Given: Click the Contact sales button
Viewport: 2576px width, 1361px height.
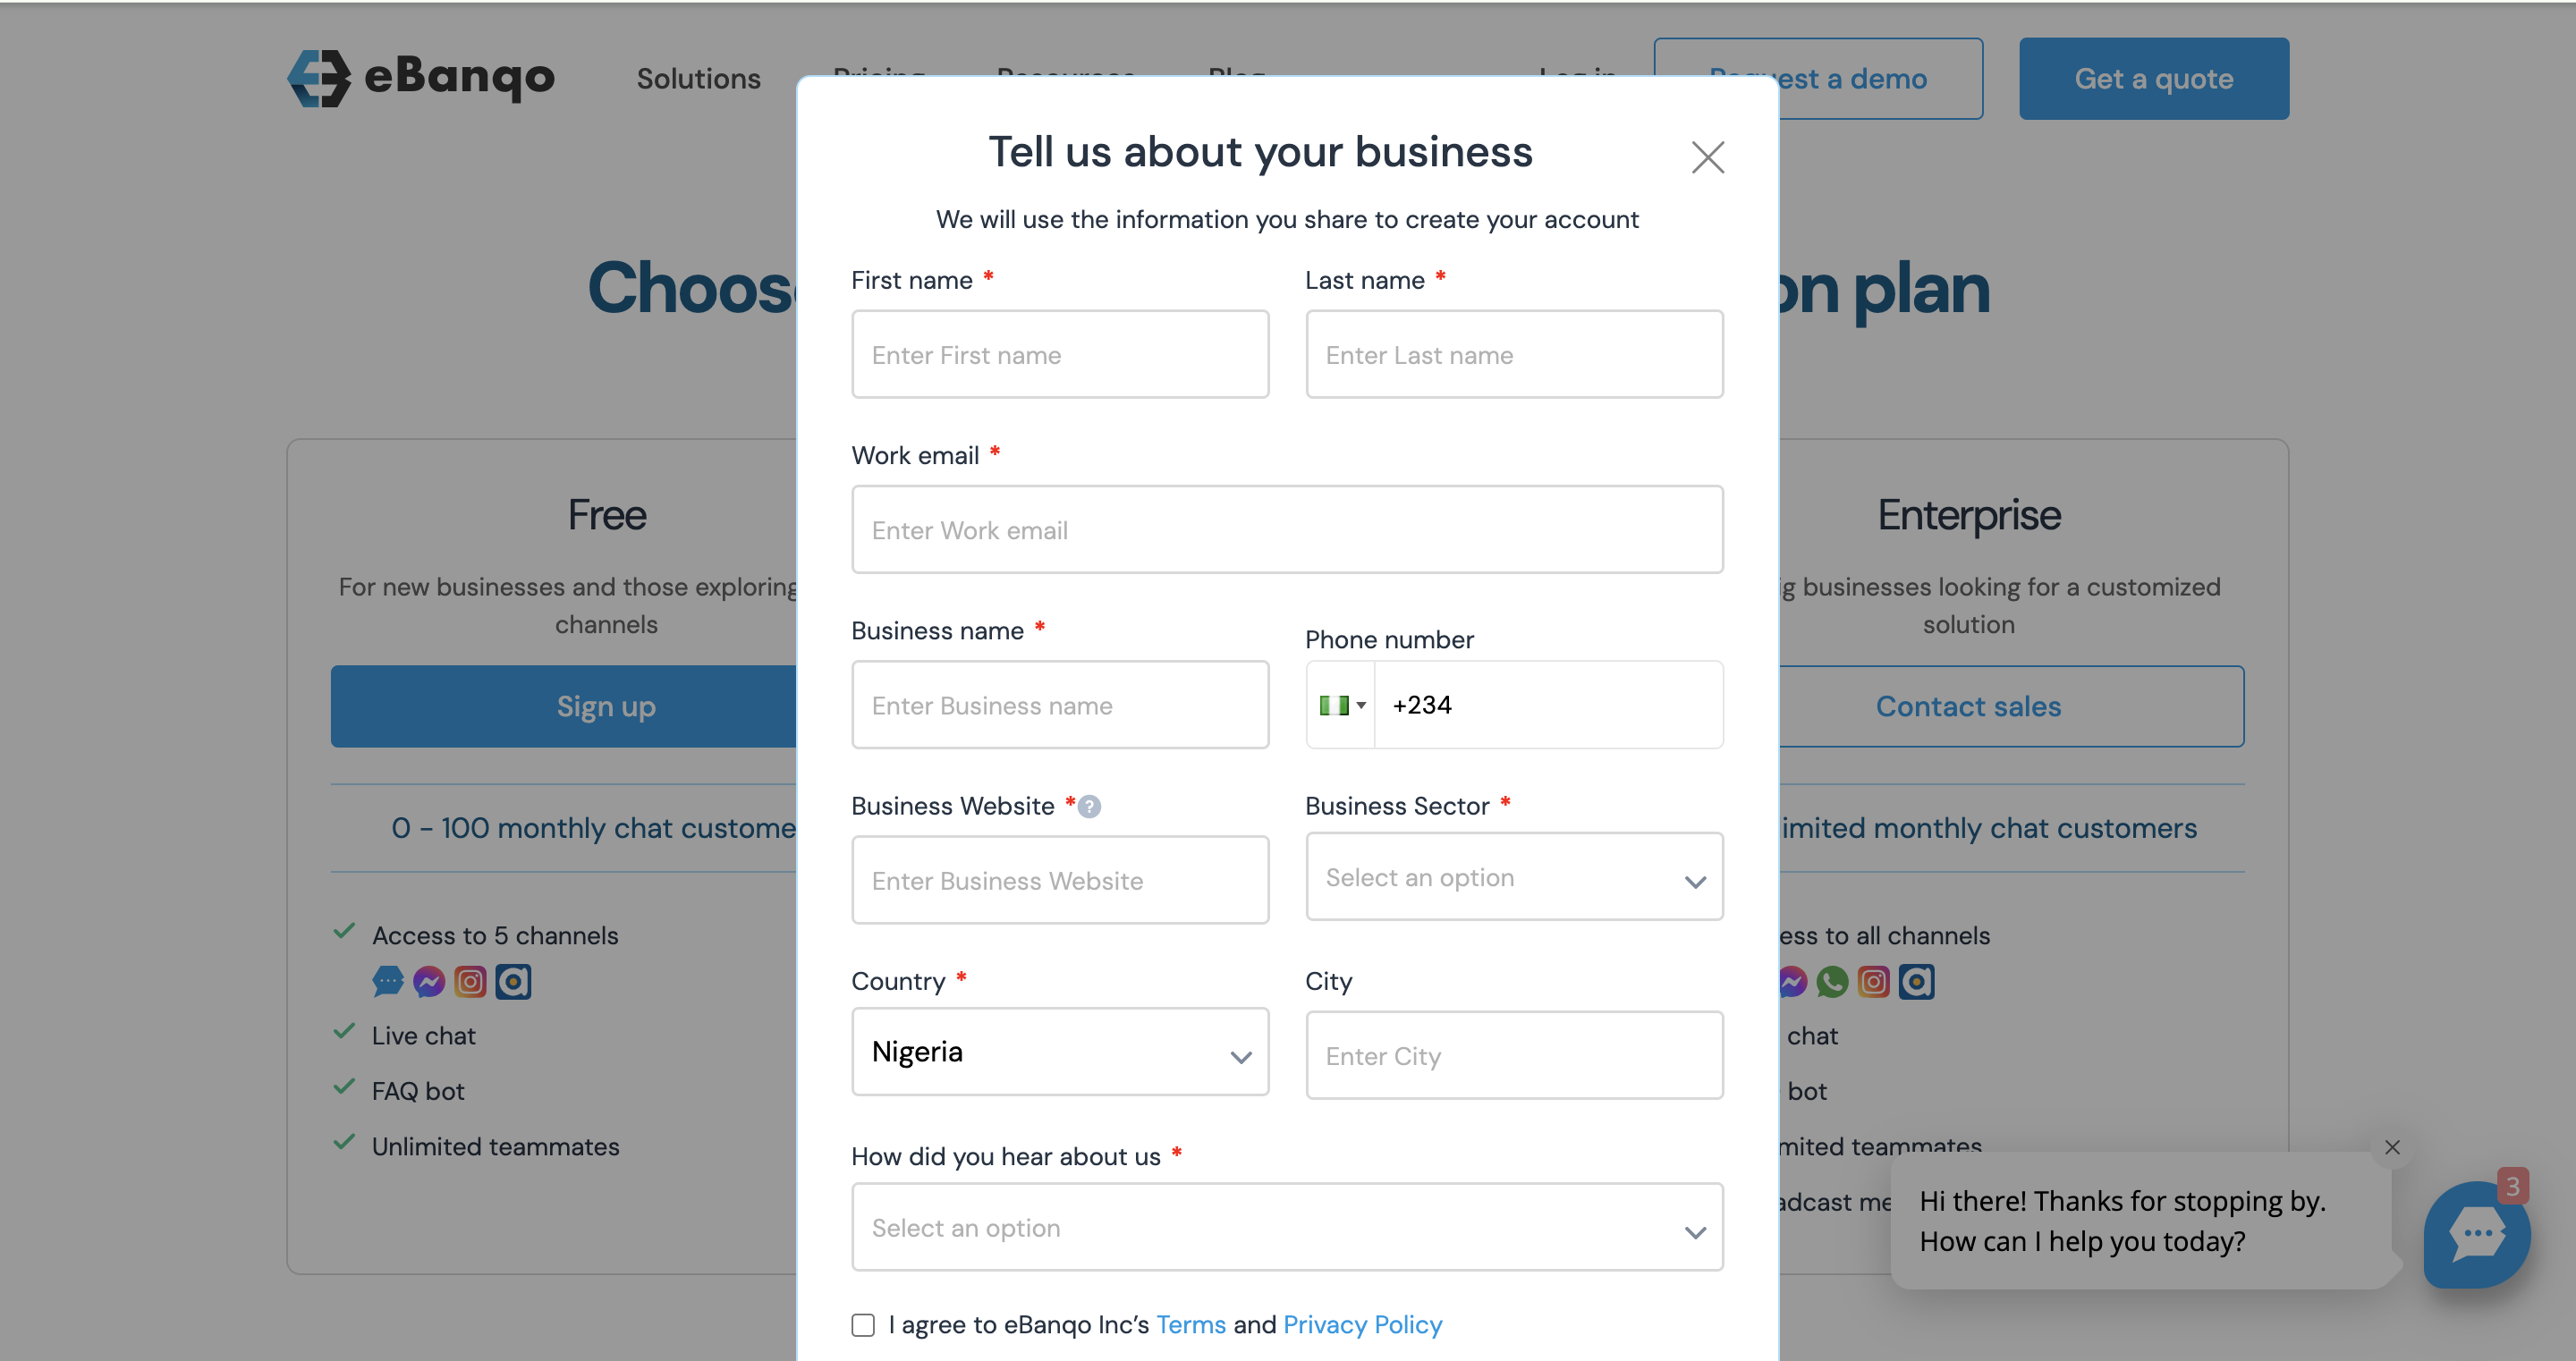Looking at the screenshot, I should point(1968,706).
